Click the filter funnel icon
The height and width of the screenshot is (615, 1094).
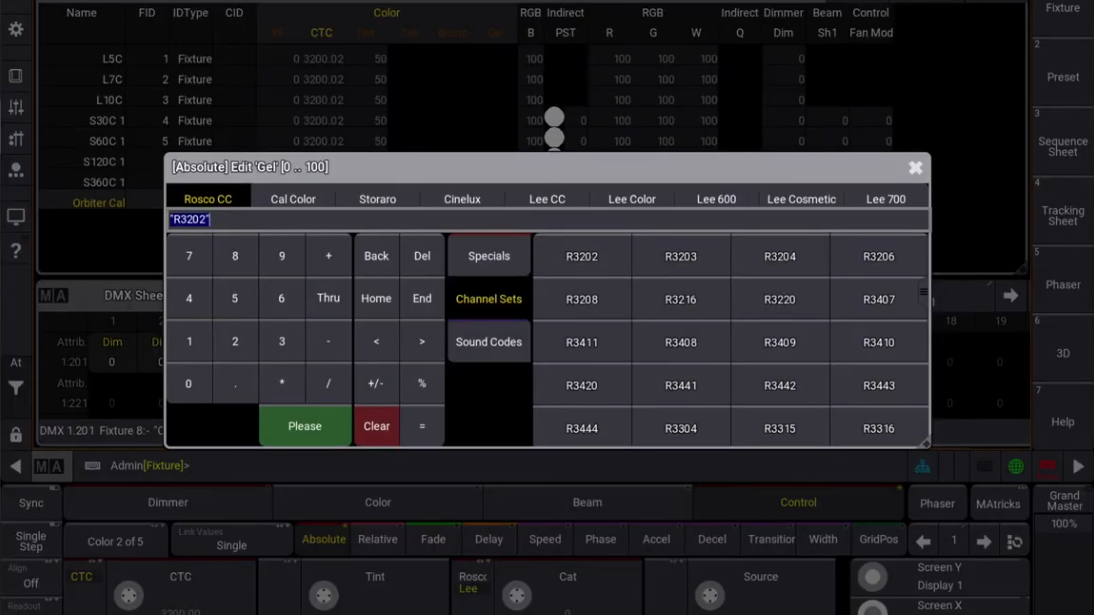coord(16,389)
